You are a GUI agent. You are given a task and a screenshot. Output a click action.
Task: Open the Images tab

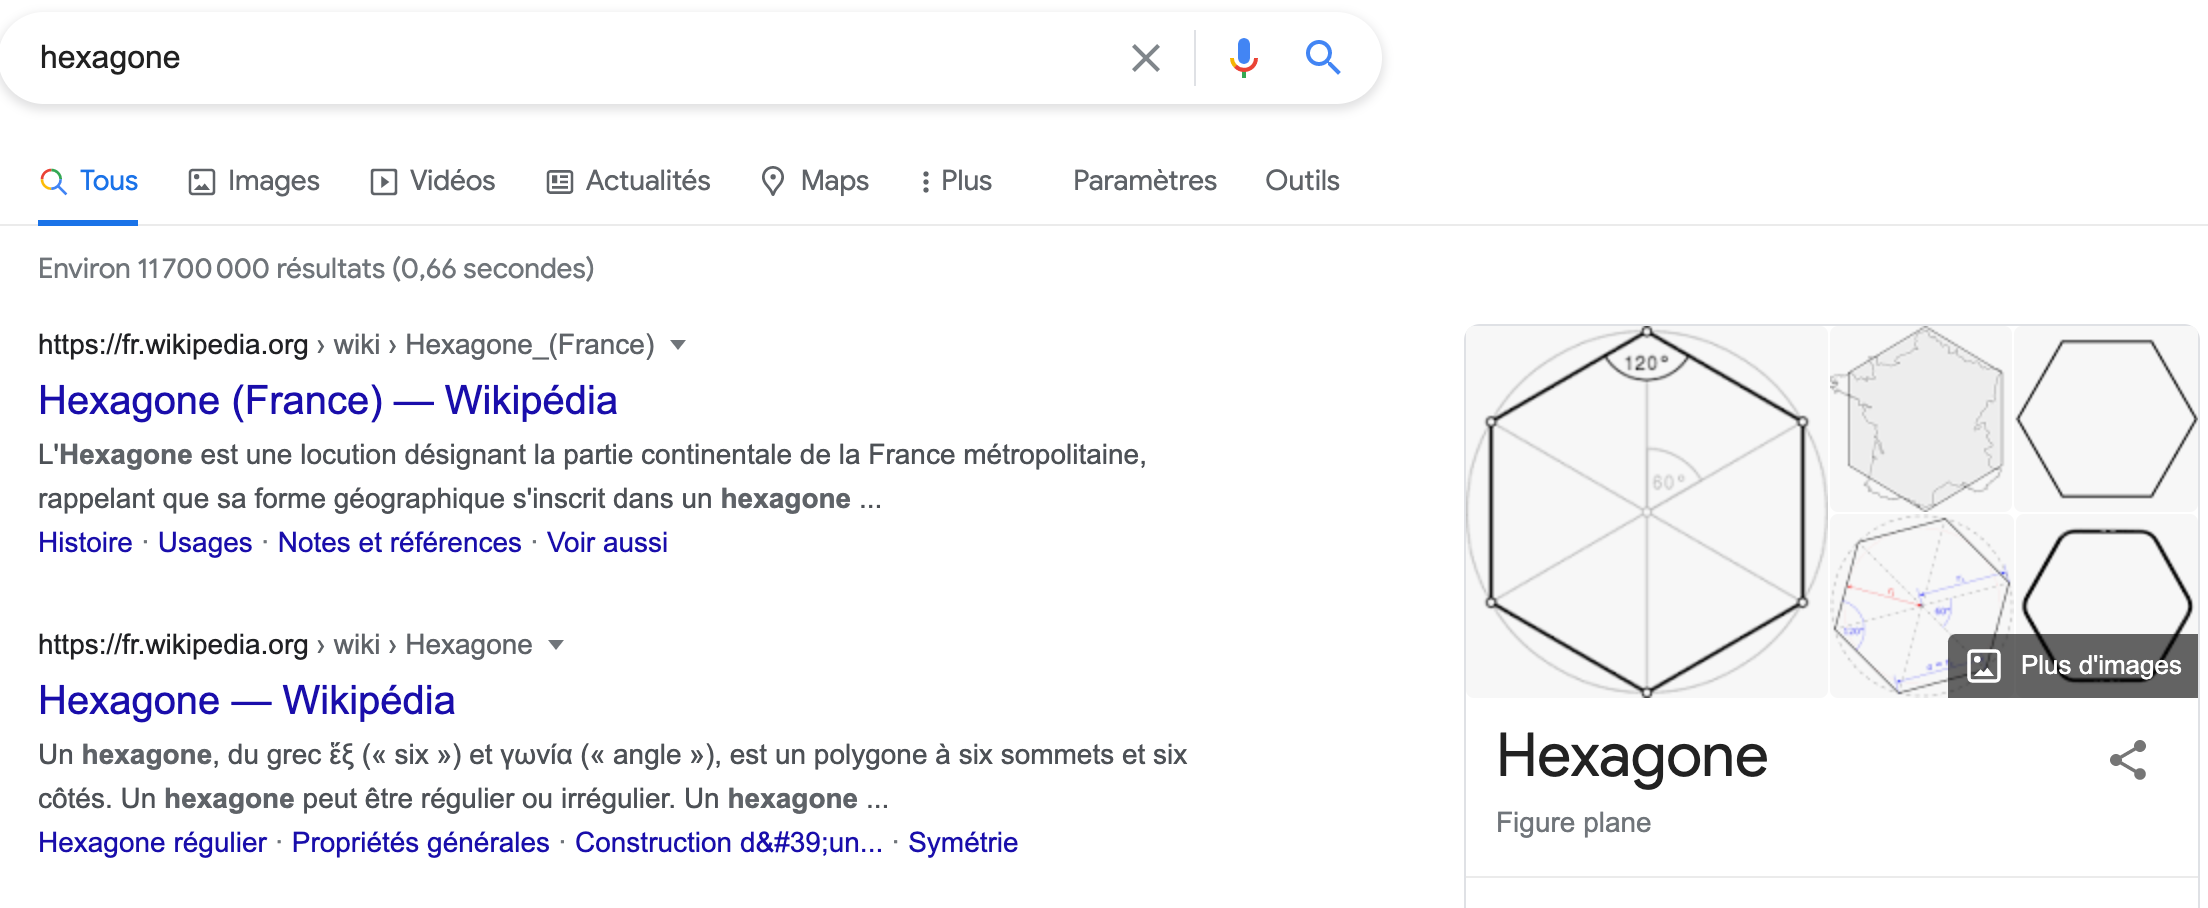[x=254, y=181]
